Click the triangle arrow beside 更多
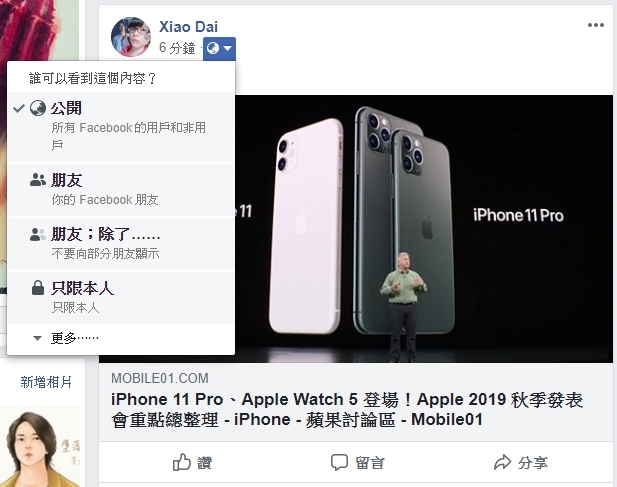The height and width of the screenshot is (487, 617). (37, 338)
